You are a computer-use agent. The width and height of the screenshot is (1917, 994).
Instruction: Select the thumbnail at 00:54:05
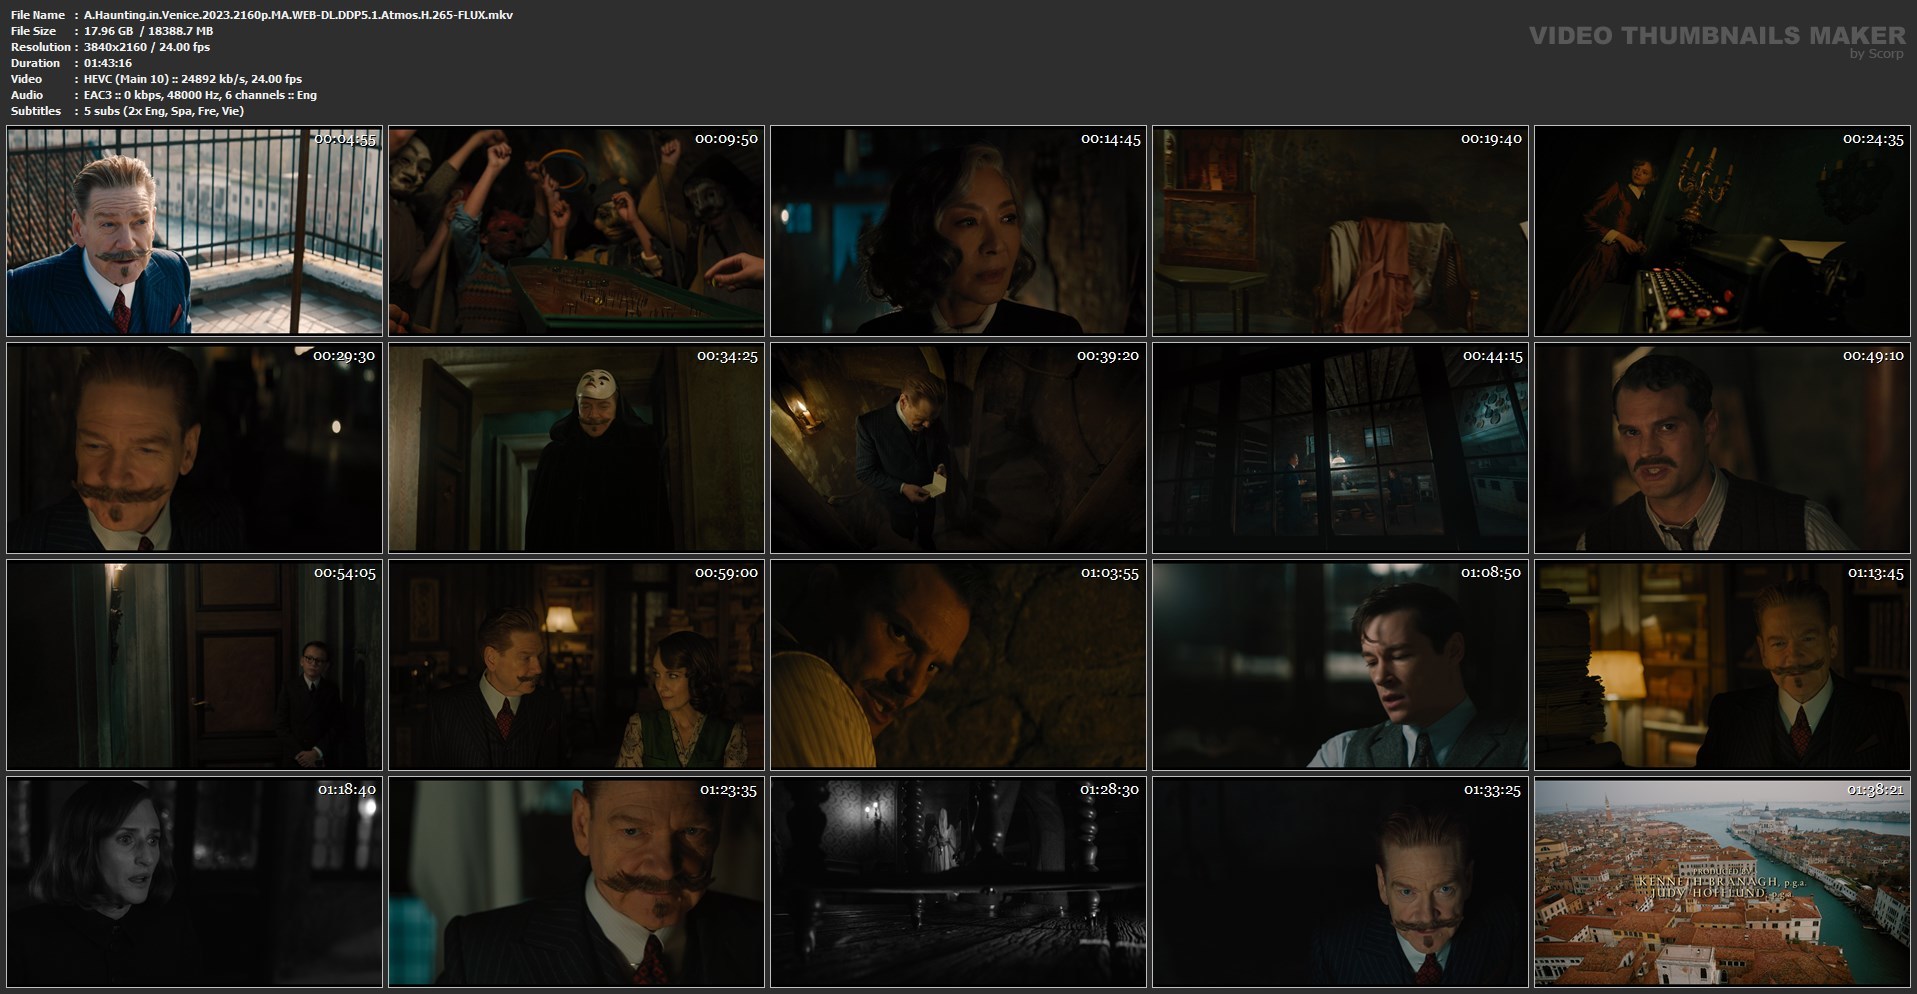194,665
